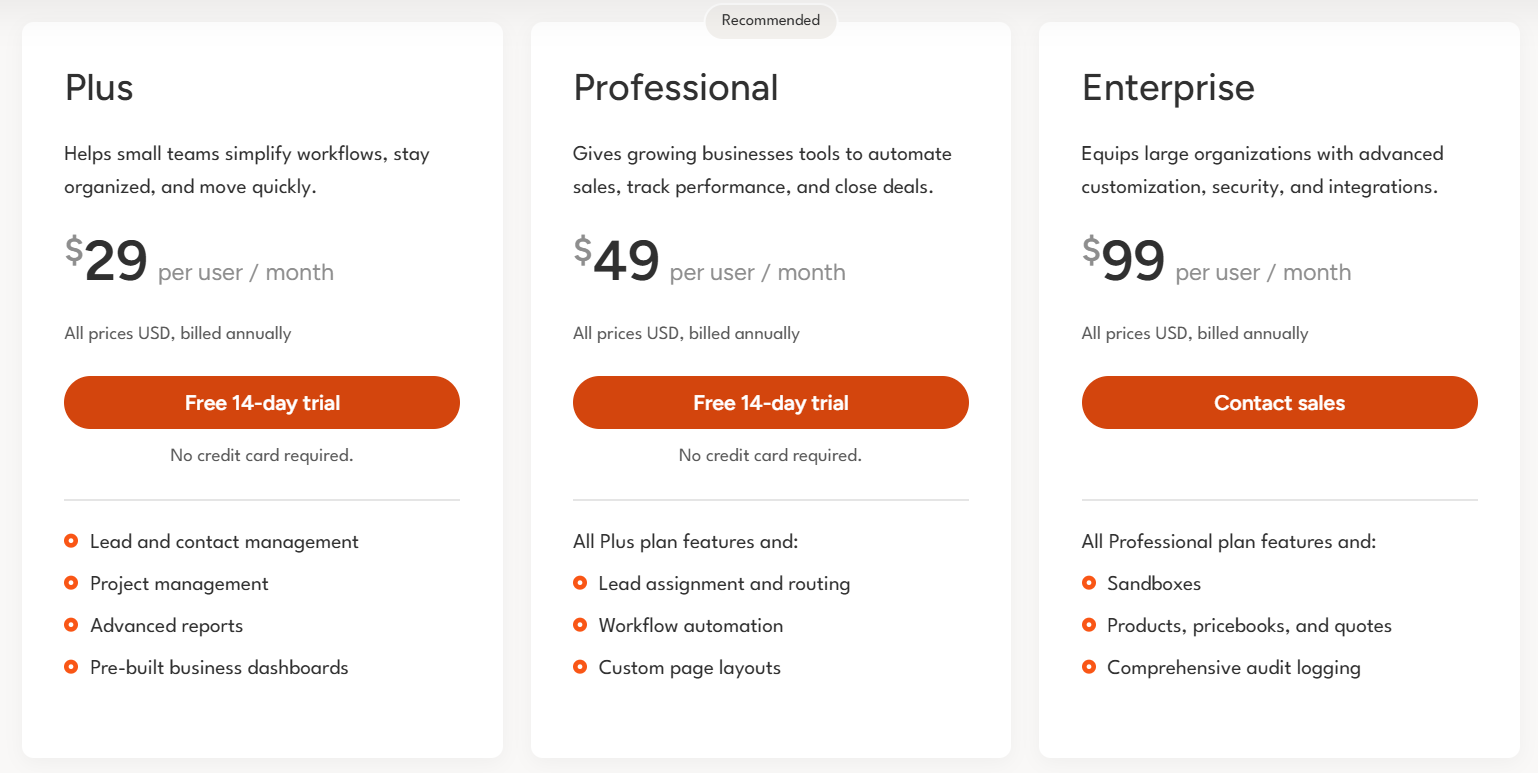Click the orange bullet beside Lead and contact management
This screenshot has height=773, width=1538.
[71, 541]
